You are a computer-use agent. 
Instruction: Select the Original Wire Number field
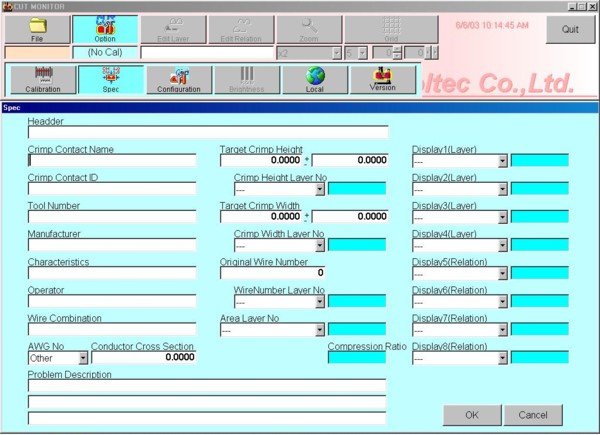pos(272,272)
